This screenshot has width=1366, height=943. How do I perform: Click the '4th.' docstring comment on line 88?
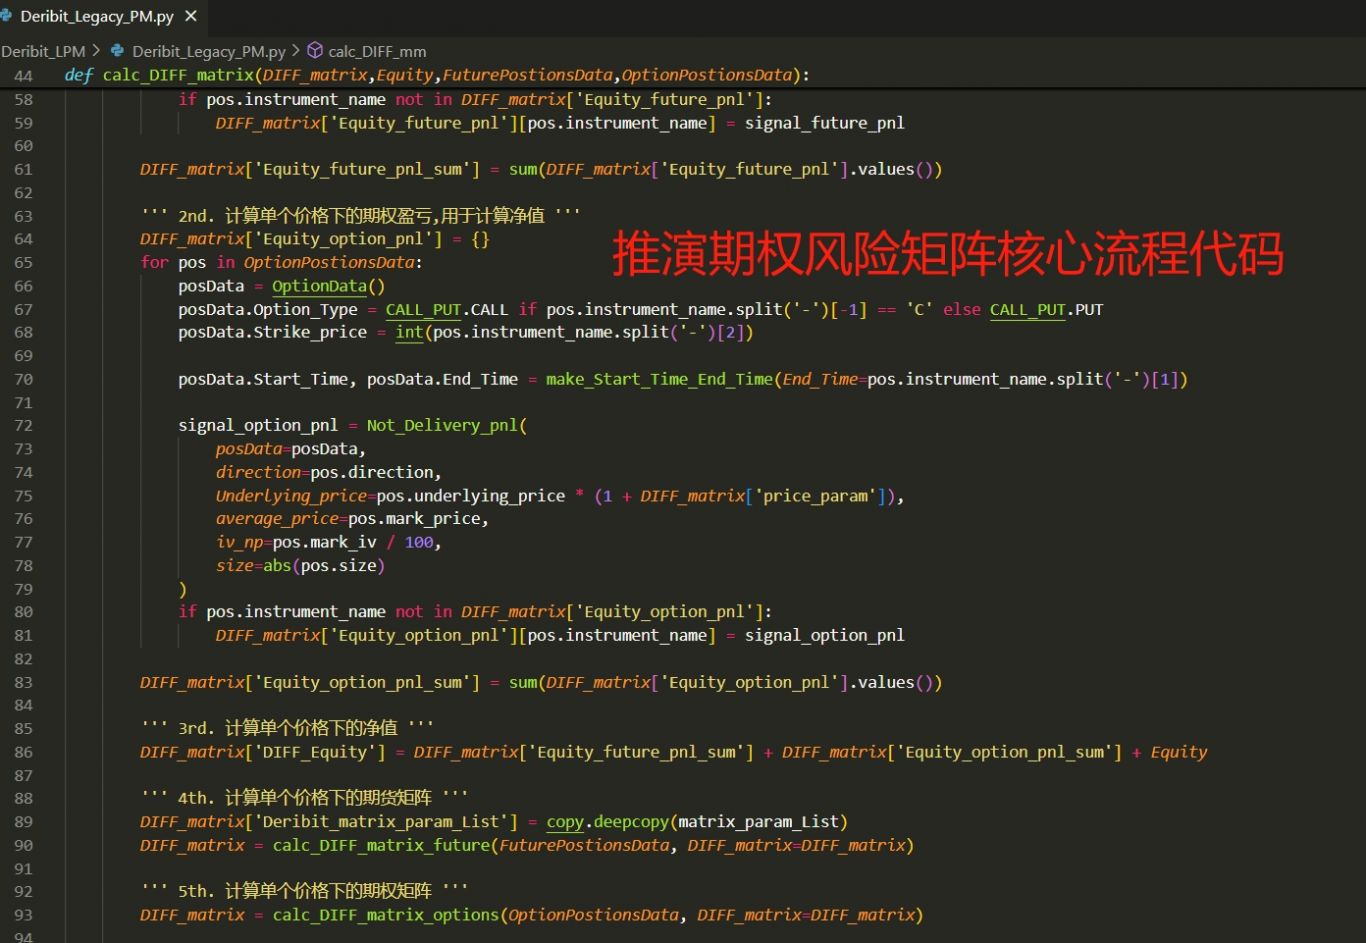304,798
